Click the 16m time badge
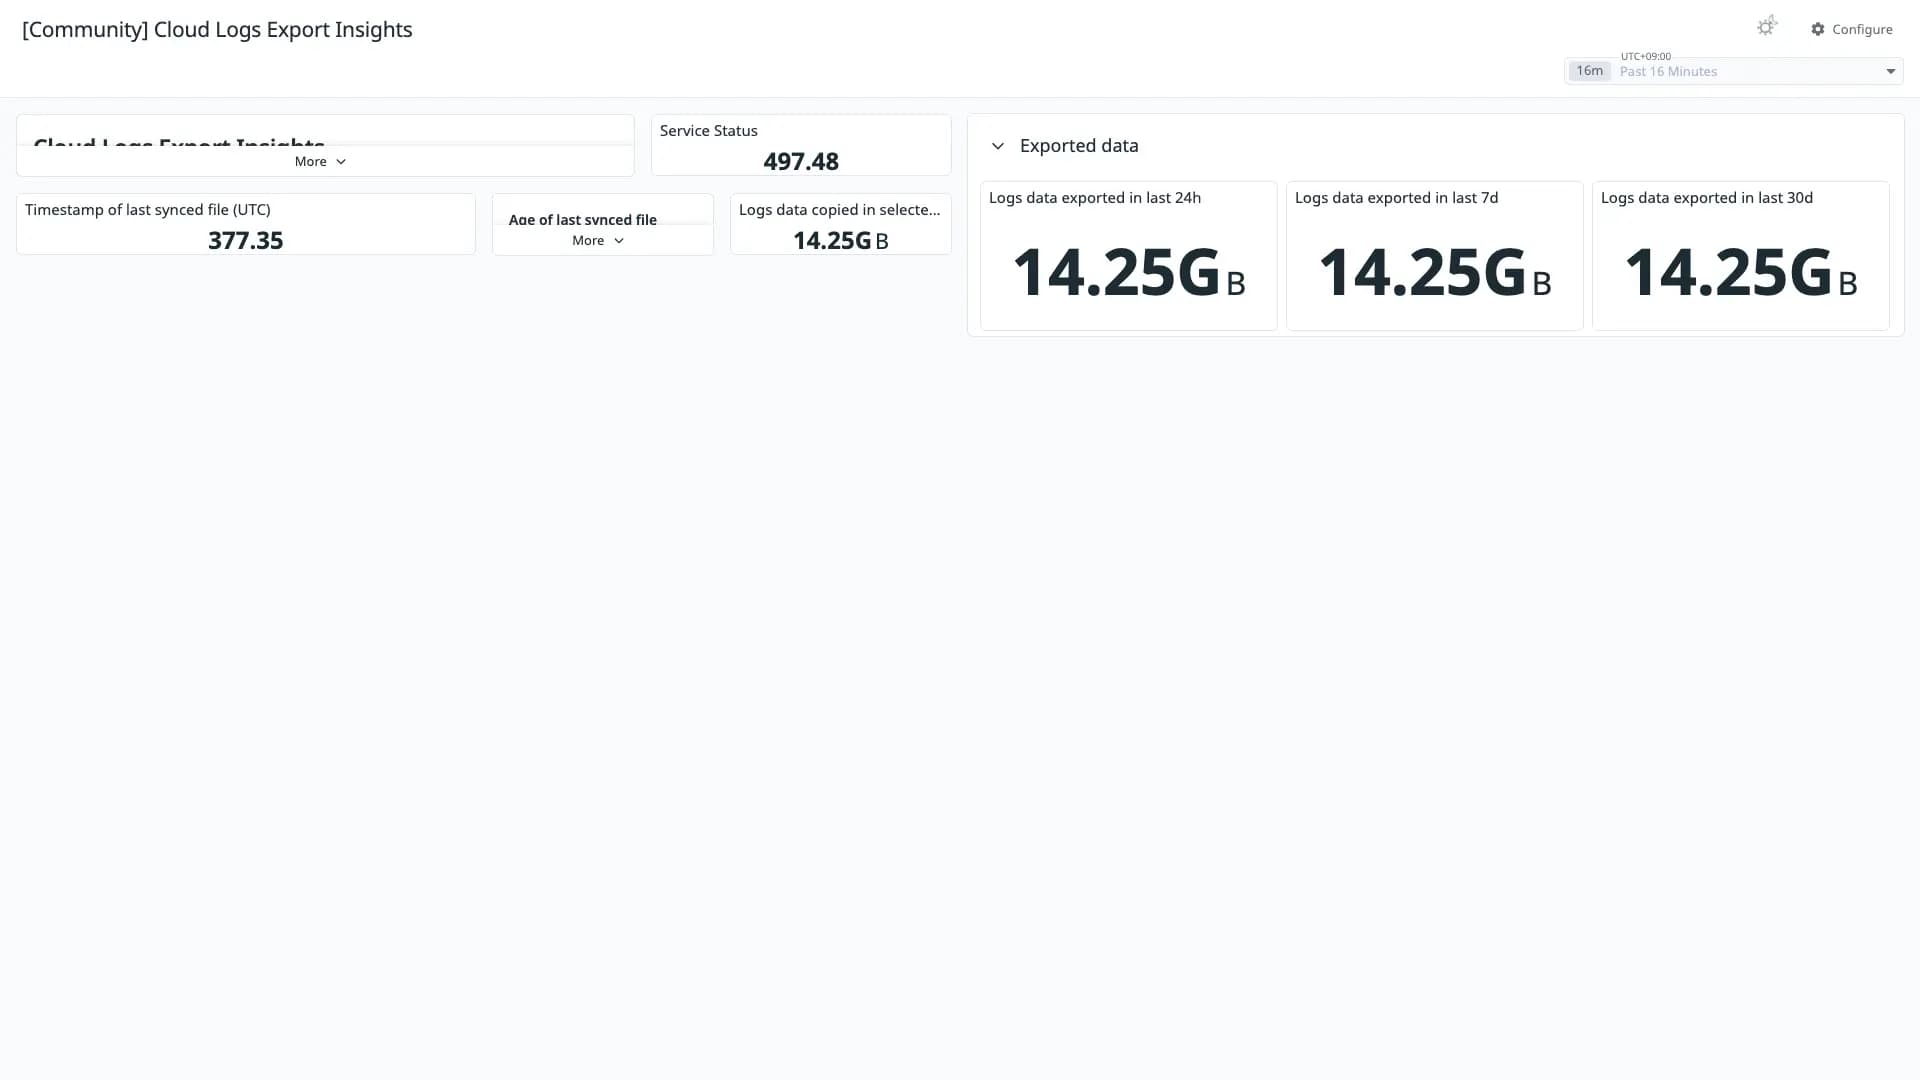This screenshot has width=1920, height=1080. [1589, 71]
